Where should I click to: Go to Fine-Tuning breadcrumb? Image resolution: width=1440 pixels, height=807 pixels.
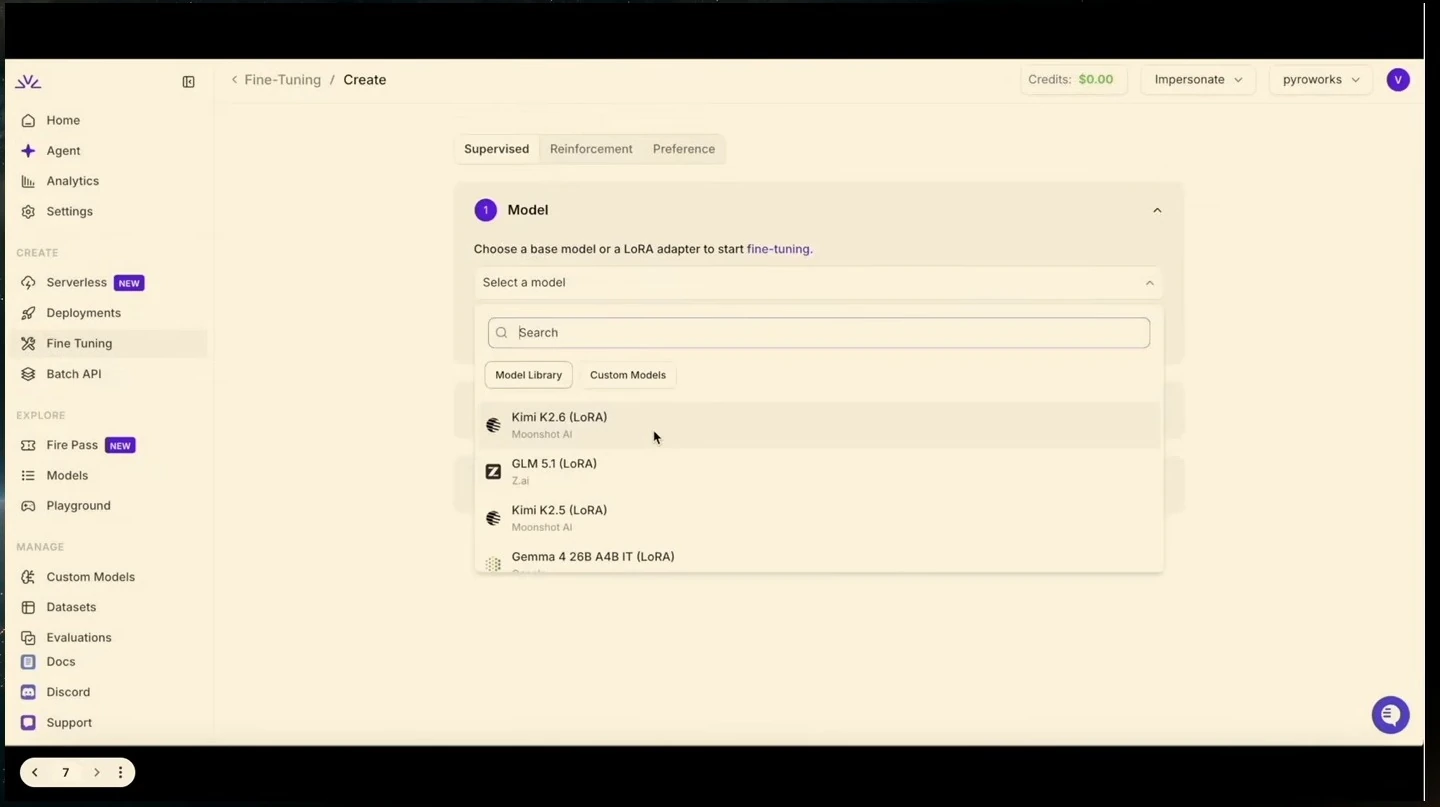pyautogui.click(x=283, y=80)
